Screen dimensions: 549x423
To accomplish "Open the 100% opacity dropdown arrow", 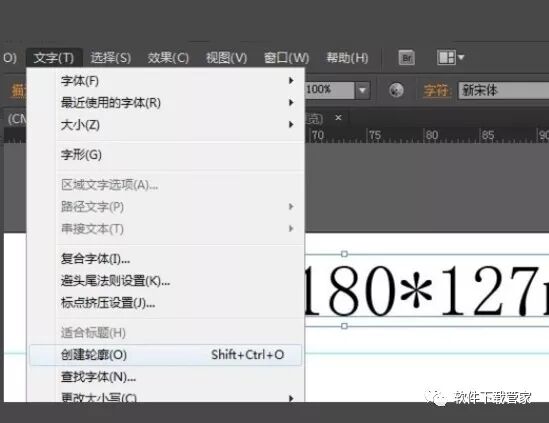I will (x=362, y=90).
